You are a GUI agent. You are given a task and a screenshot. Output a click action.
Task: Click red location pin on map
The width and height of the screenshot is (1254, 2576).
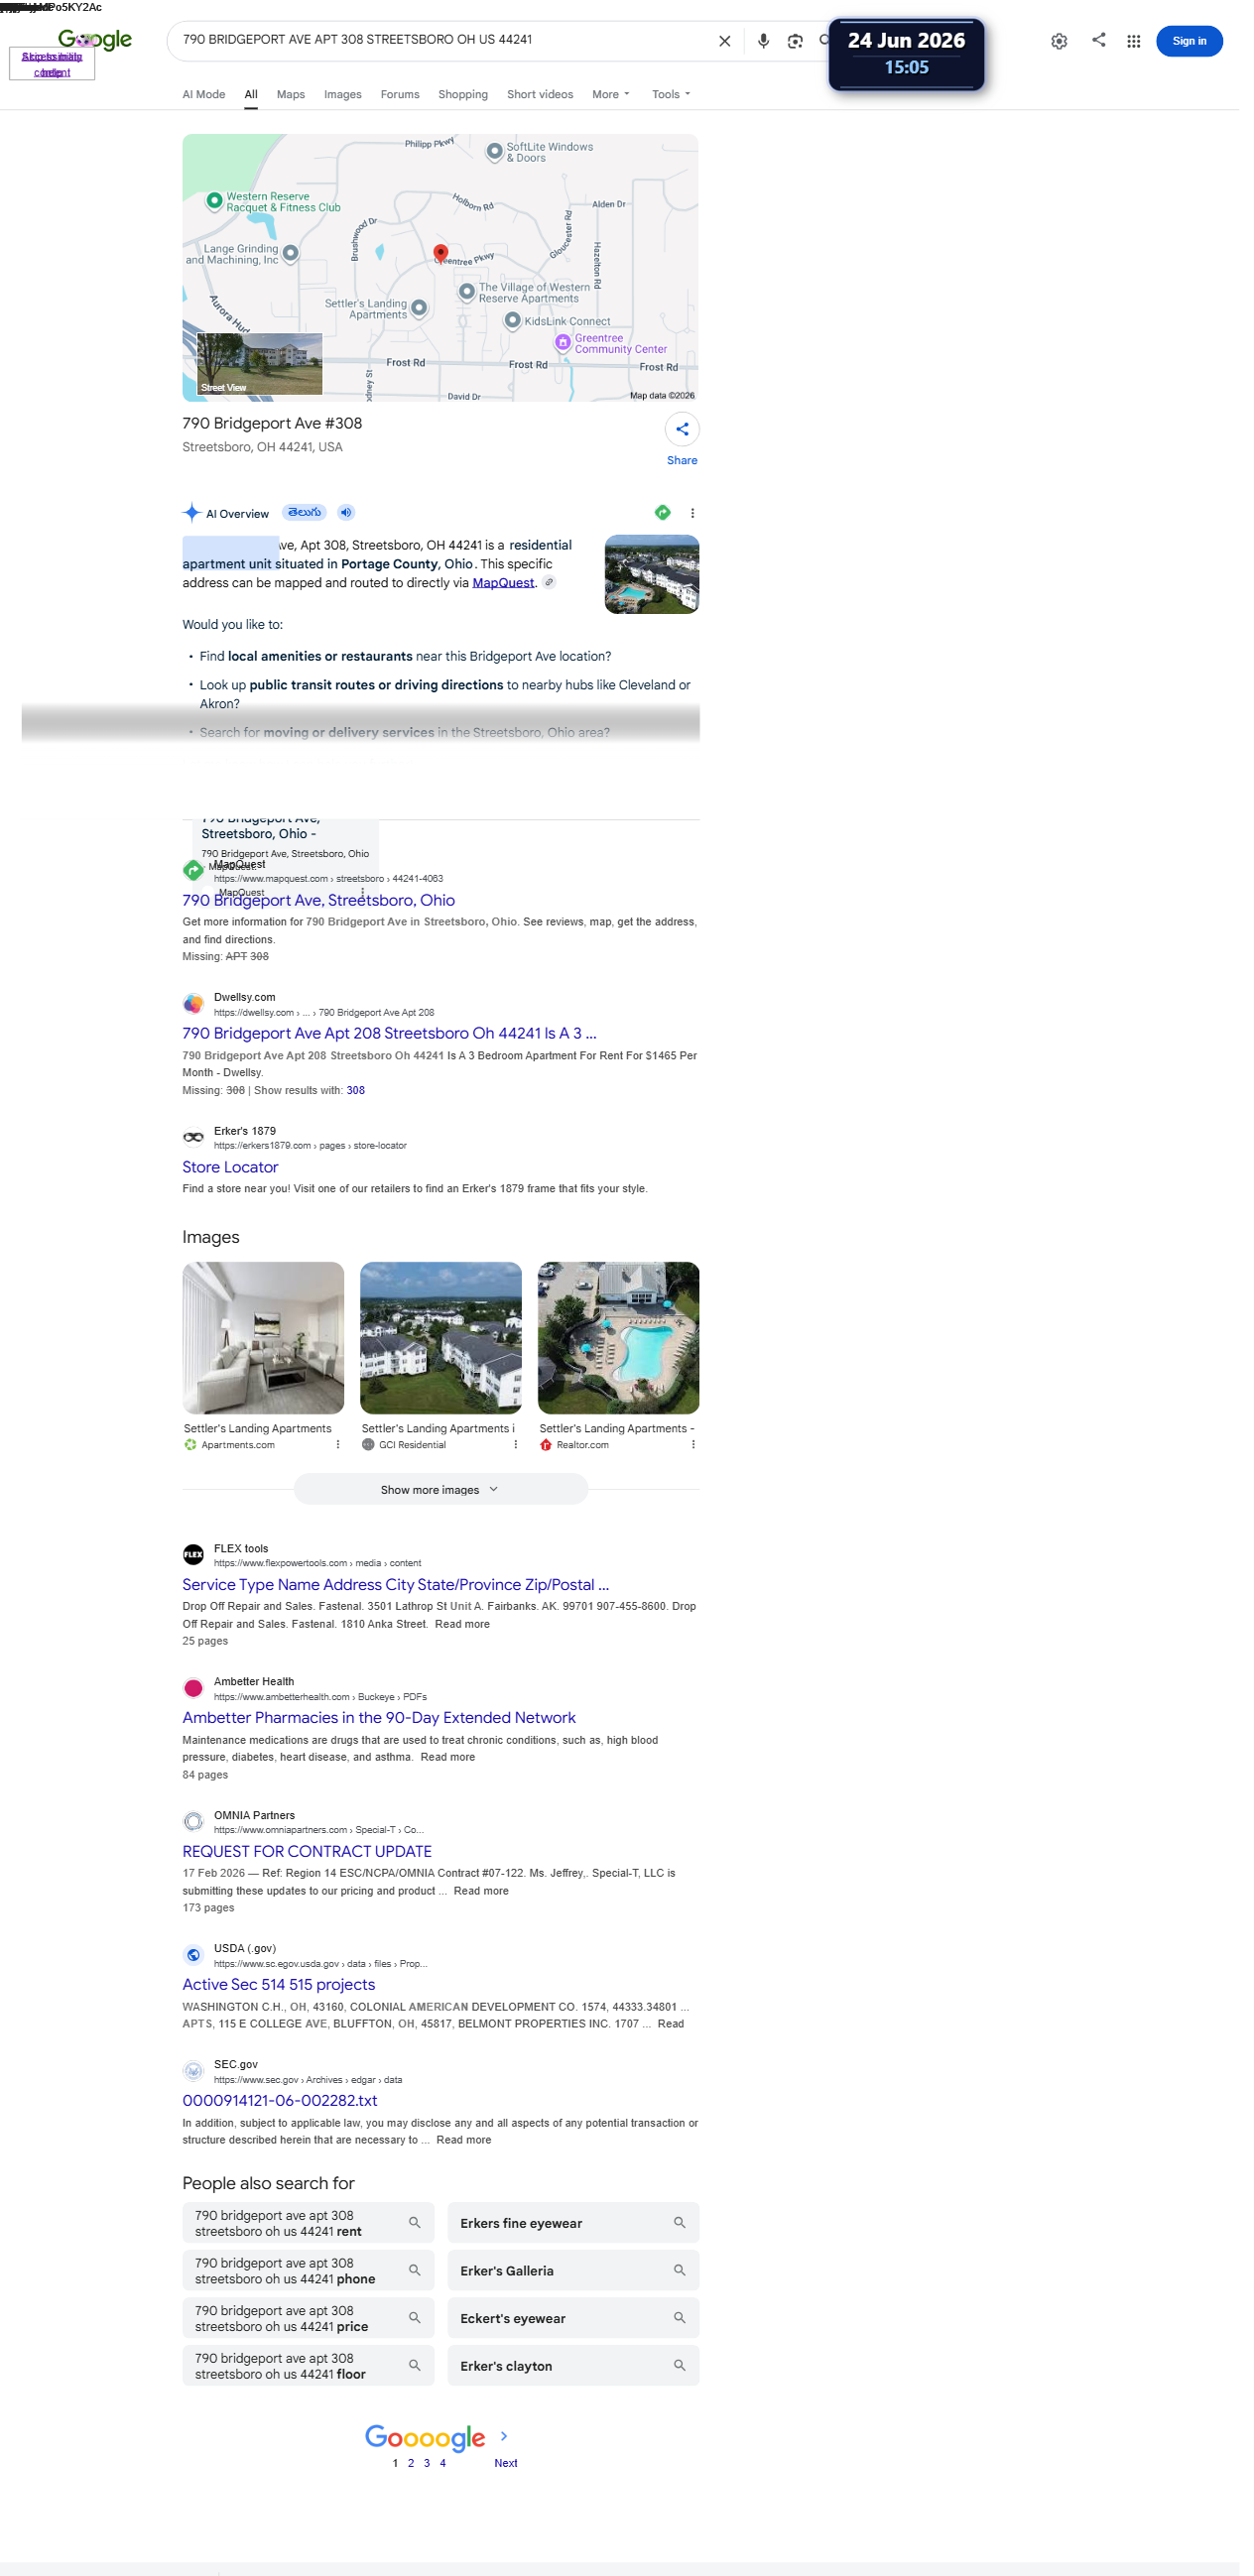(445, 255)
